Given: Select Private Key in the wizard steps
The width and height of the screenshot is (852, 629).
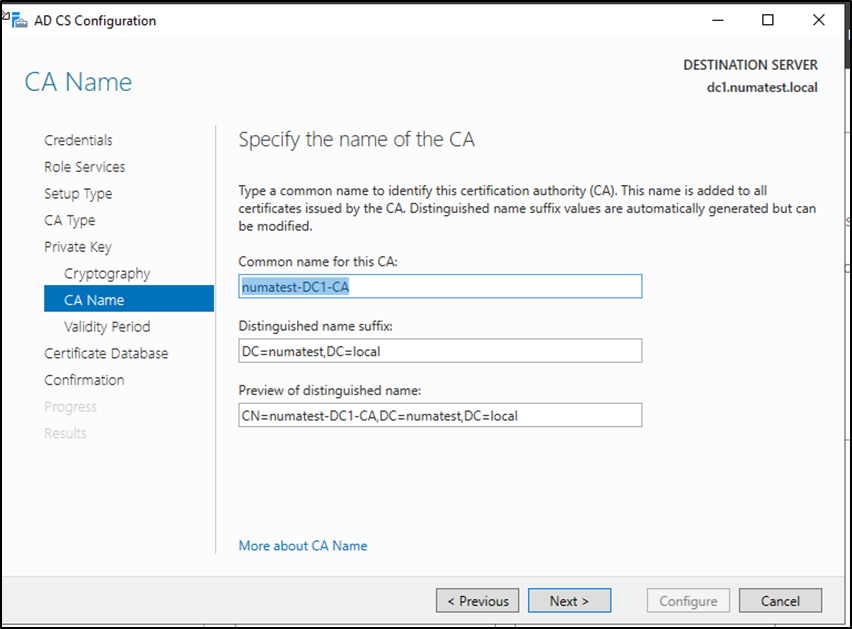Looking at the screenshot, I should pyautogui.click(x=77, y=247).
